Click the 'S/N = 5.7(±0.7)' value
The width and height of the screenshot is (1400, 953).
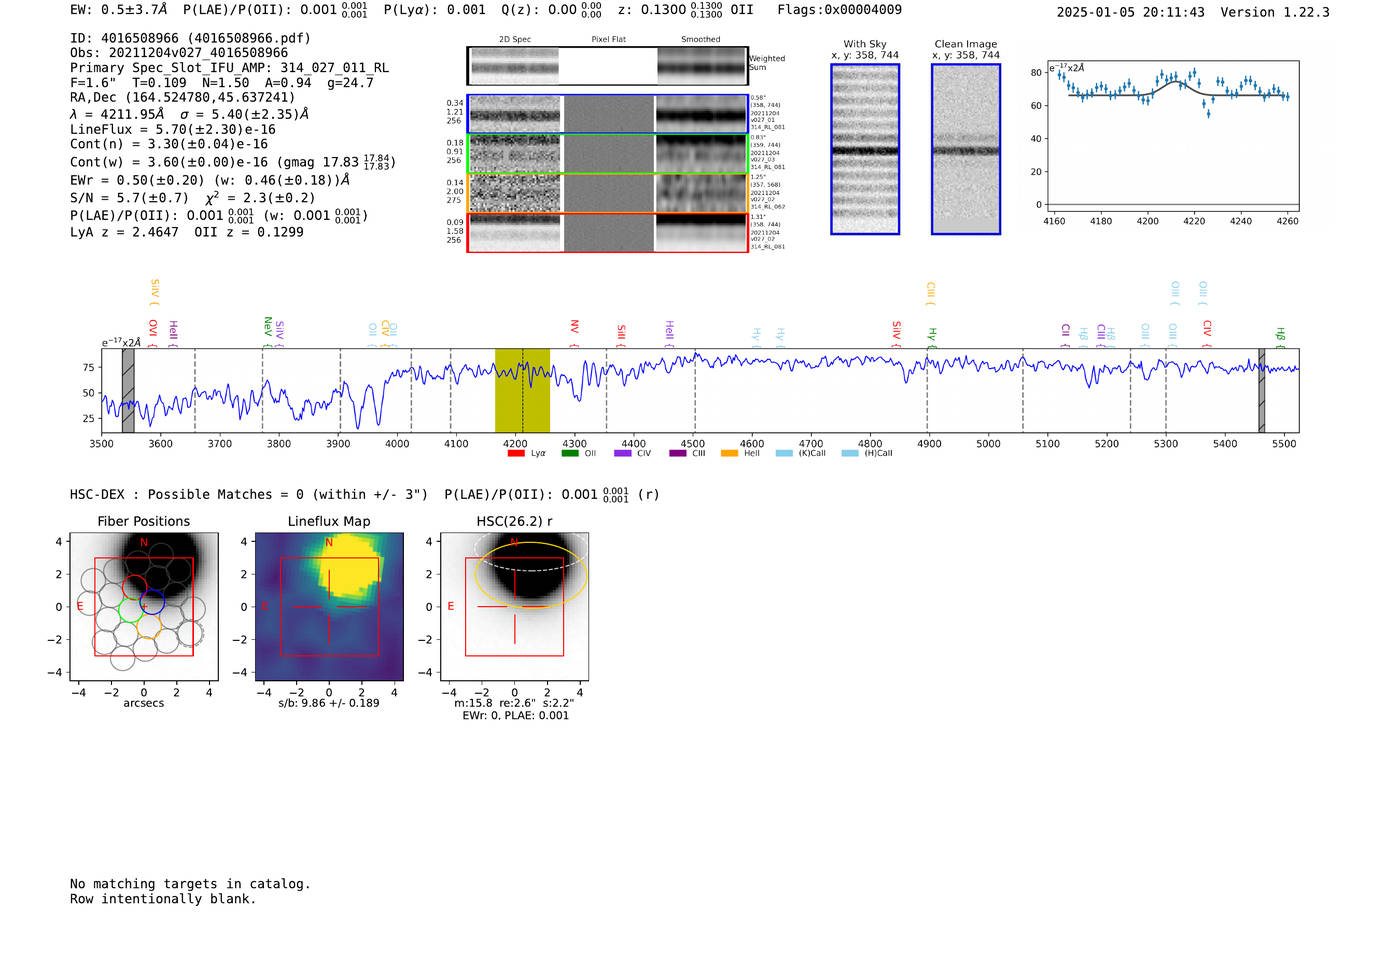129,198
